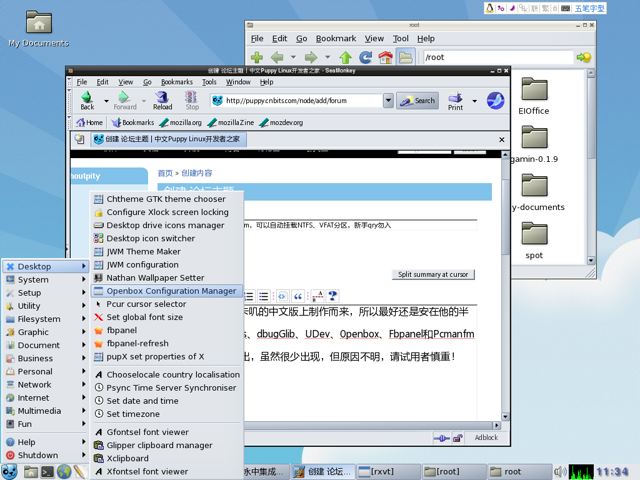The width and height of the screenshot is (640, 480).
Task: Click the blockquote icon in the editor toolbar
Action: (x=298, y=296)
